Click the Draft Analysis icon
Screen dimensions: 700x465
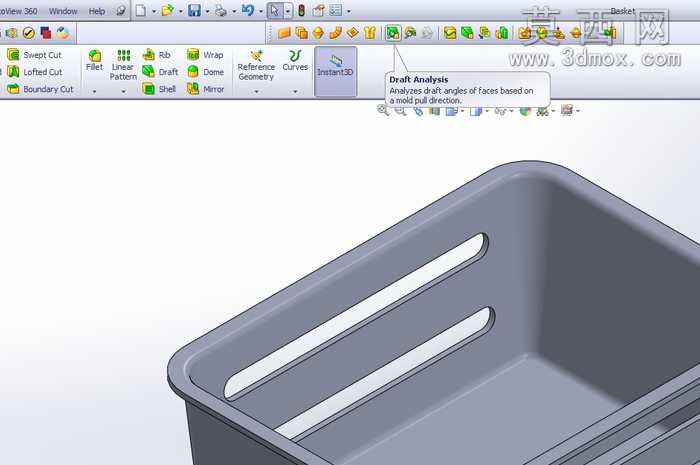[x=393, y=33]
